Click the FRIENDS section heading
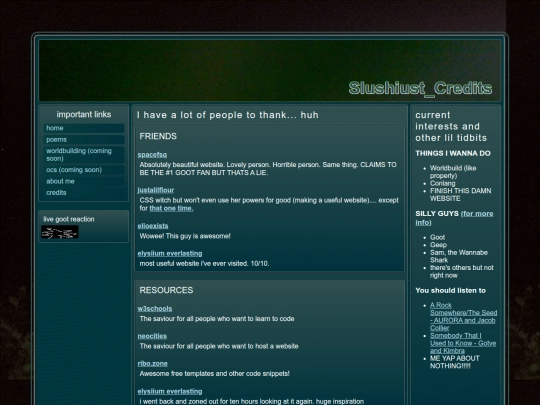540x405 pixels. point(158,136)
